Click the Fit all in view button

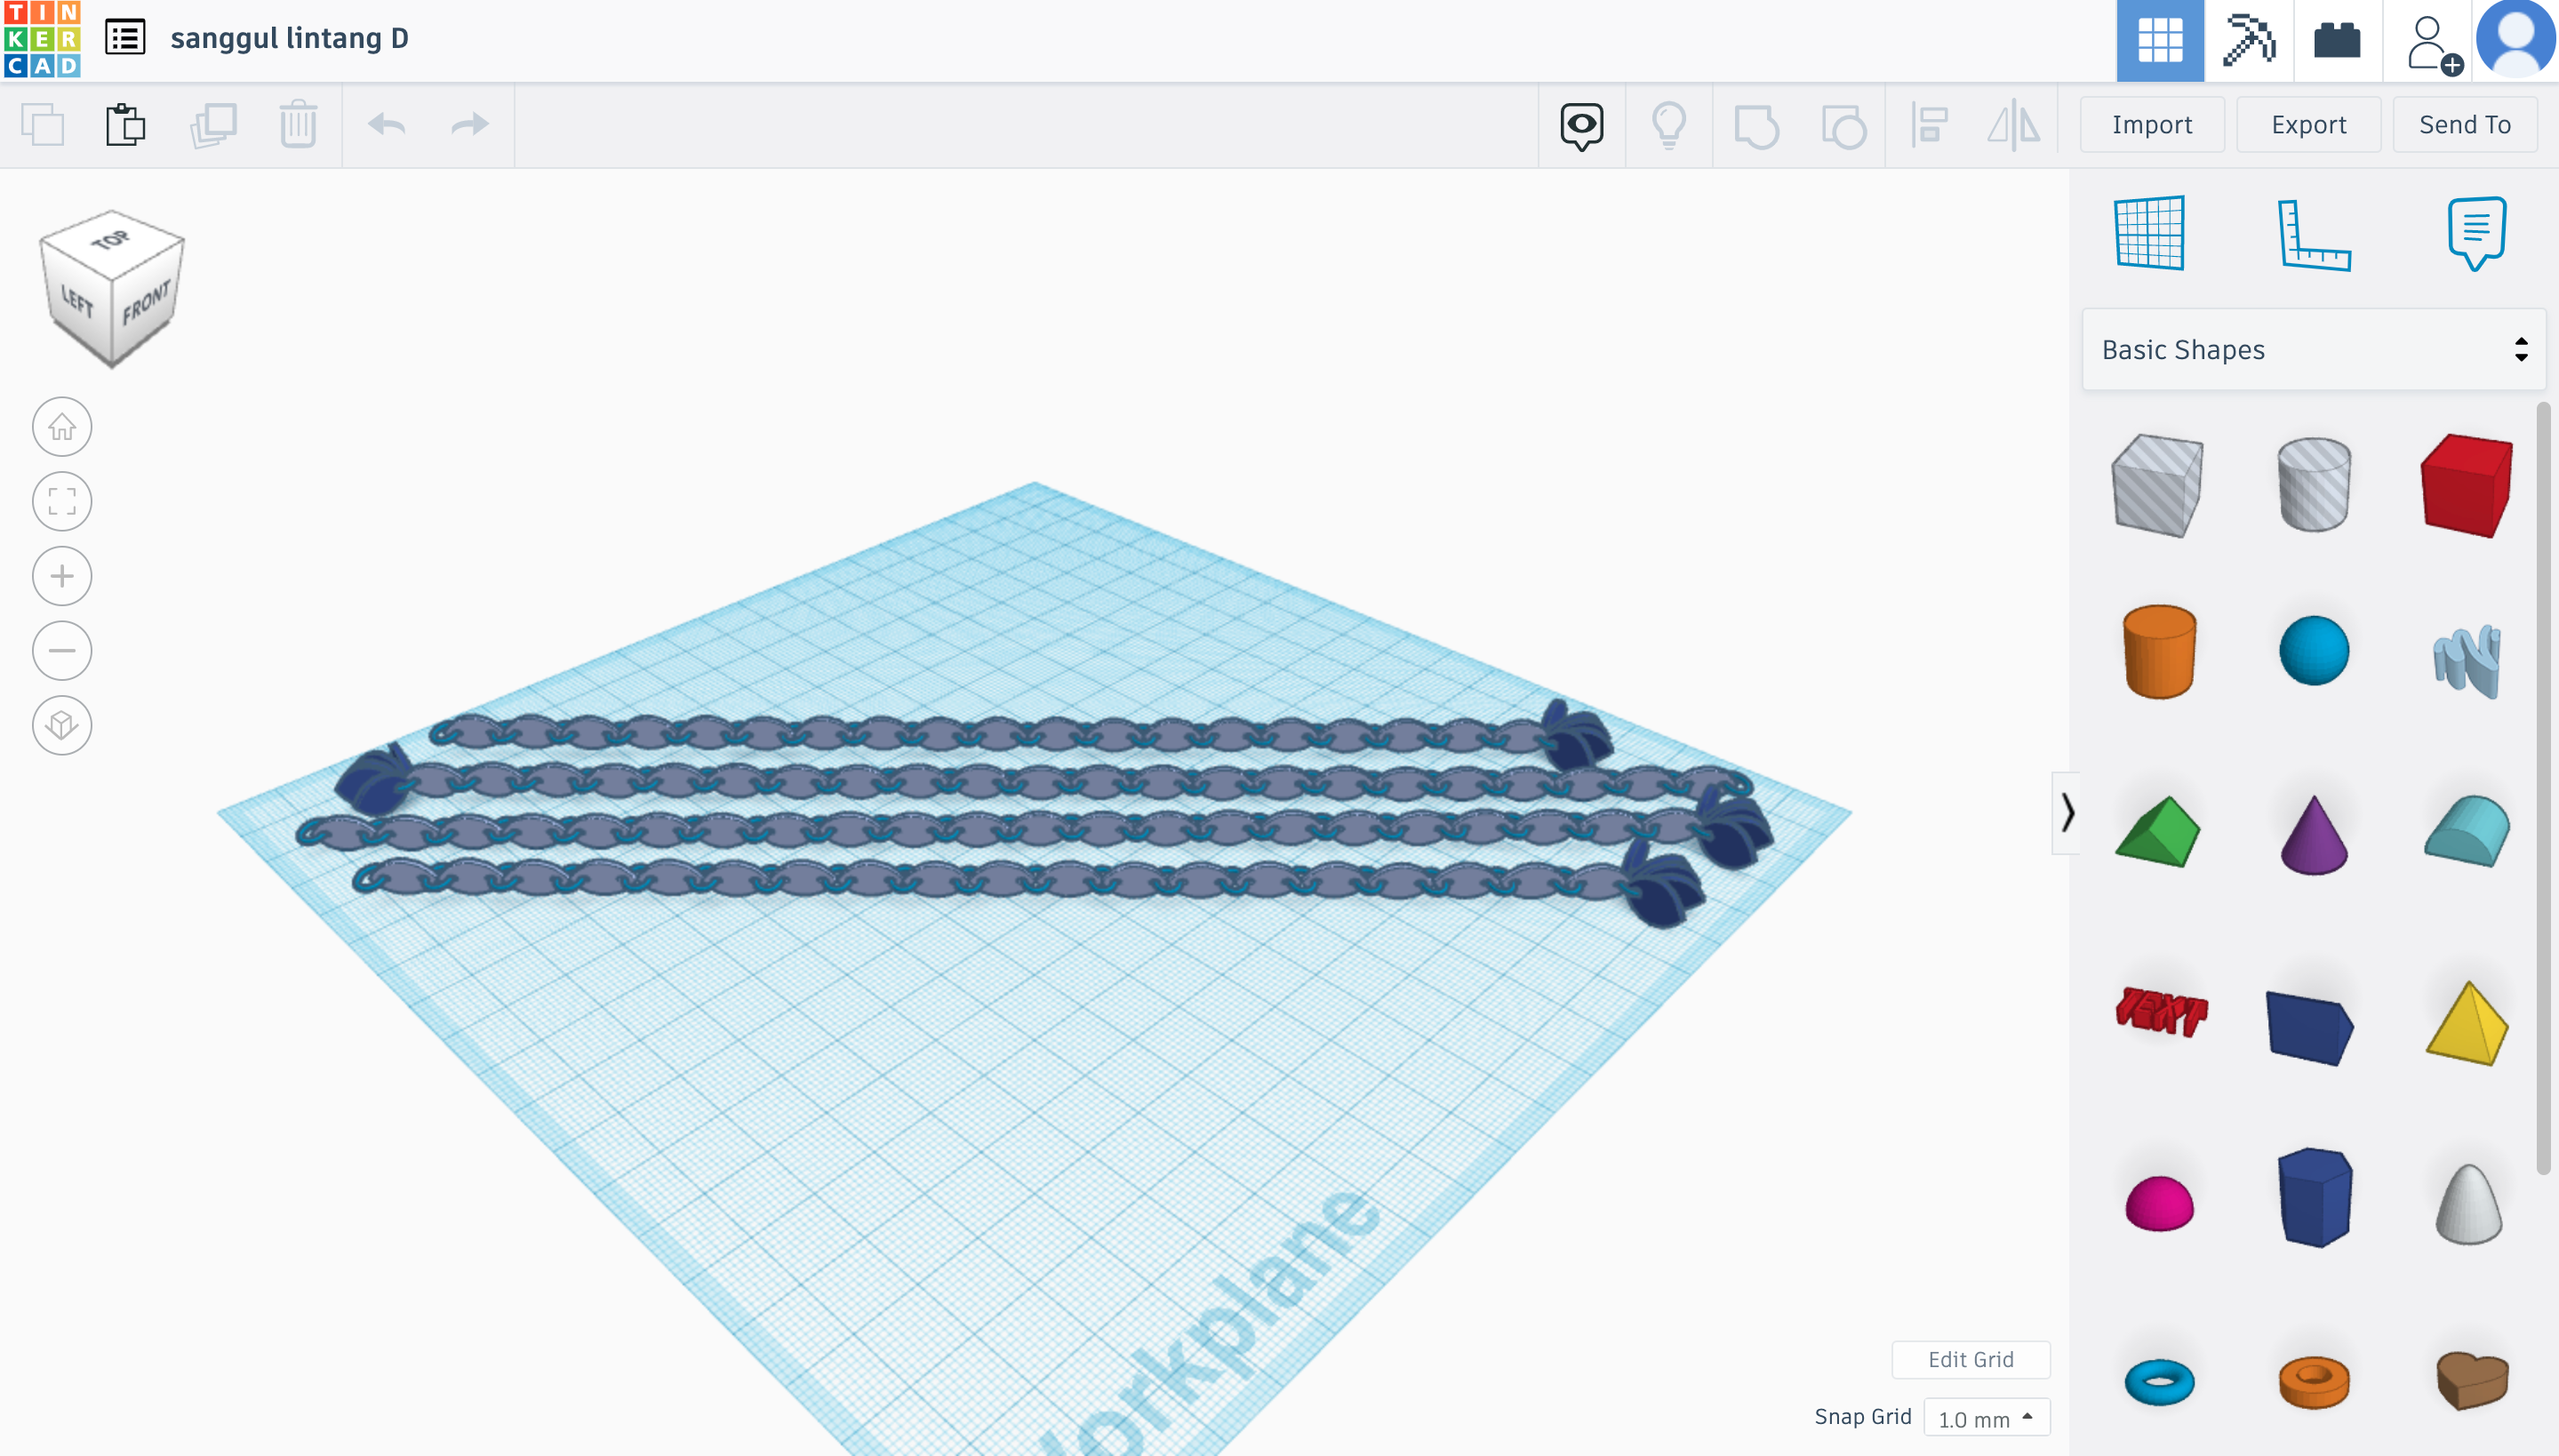click(x=62, y=501)
